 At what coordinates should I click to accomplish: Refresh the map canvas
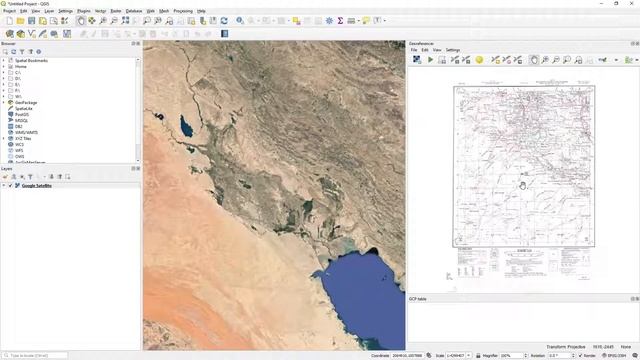tap(224, 20)
